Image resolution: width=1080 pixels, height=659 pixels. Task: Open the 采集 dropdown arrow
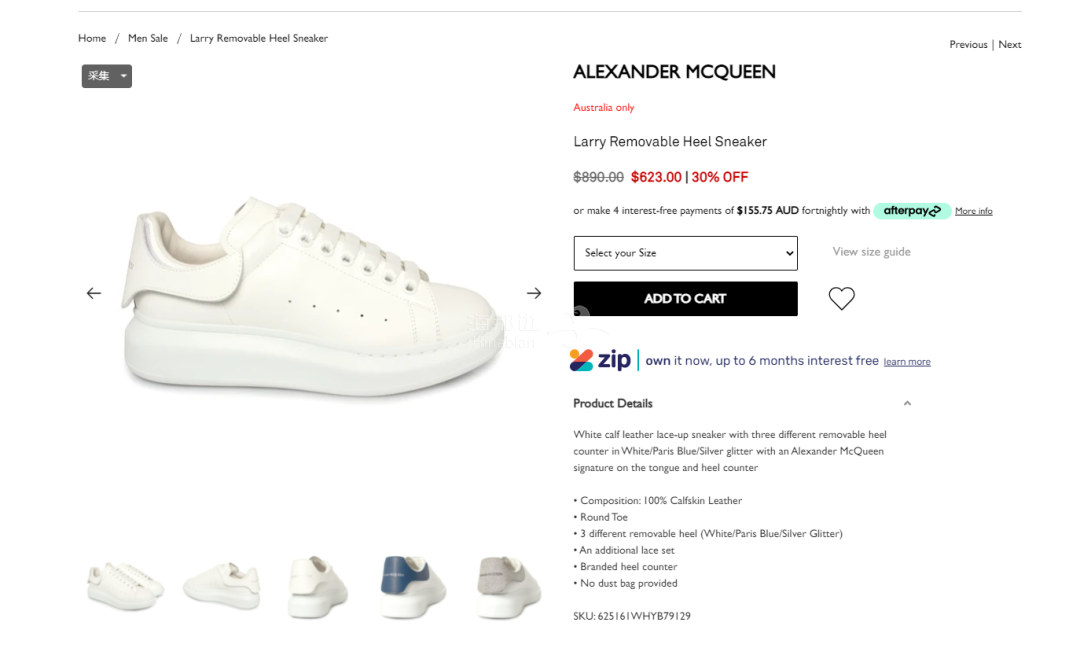(123, 76)
